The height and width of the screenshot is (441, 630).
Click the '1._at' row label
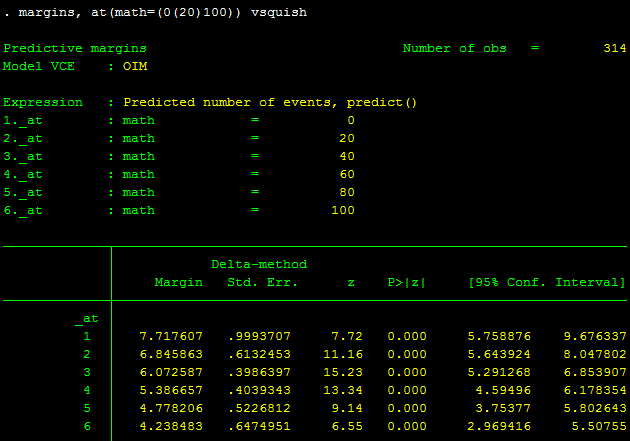[x=23, y=120]
